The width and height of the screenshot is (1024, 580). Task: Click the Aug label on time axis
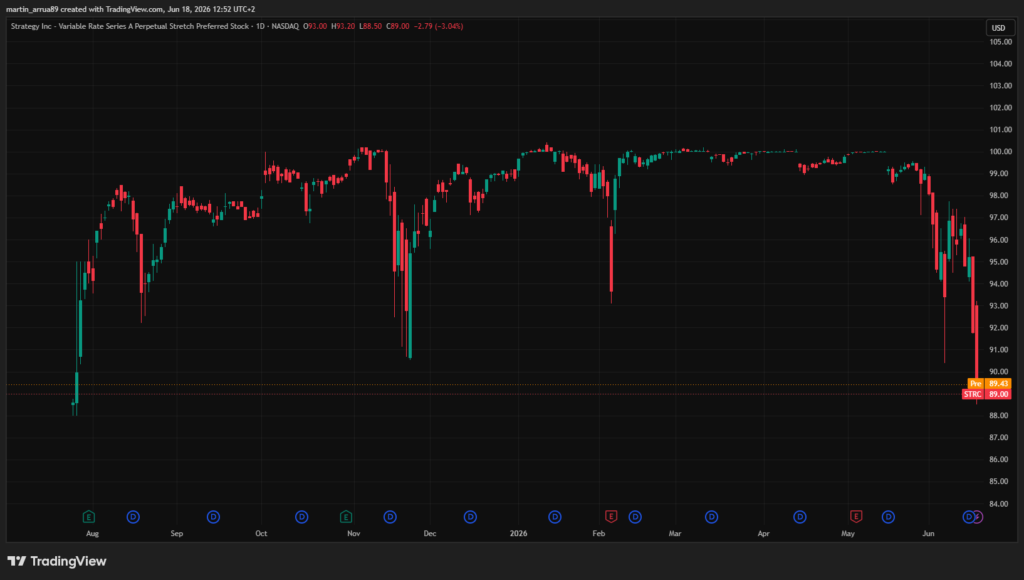(93, 534)
